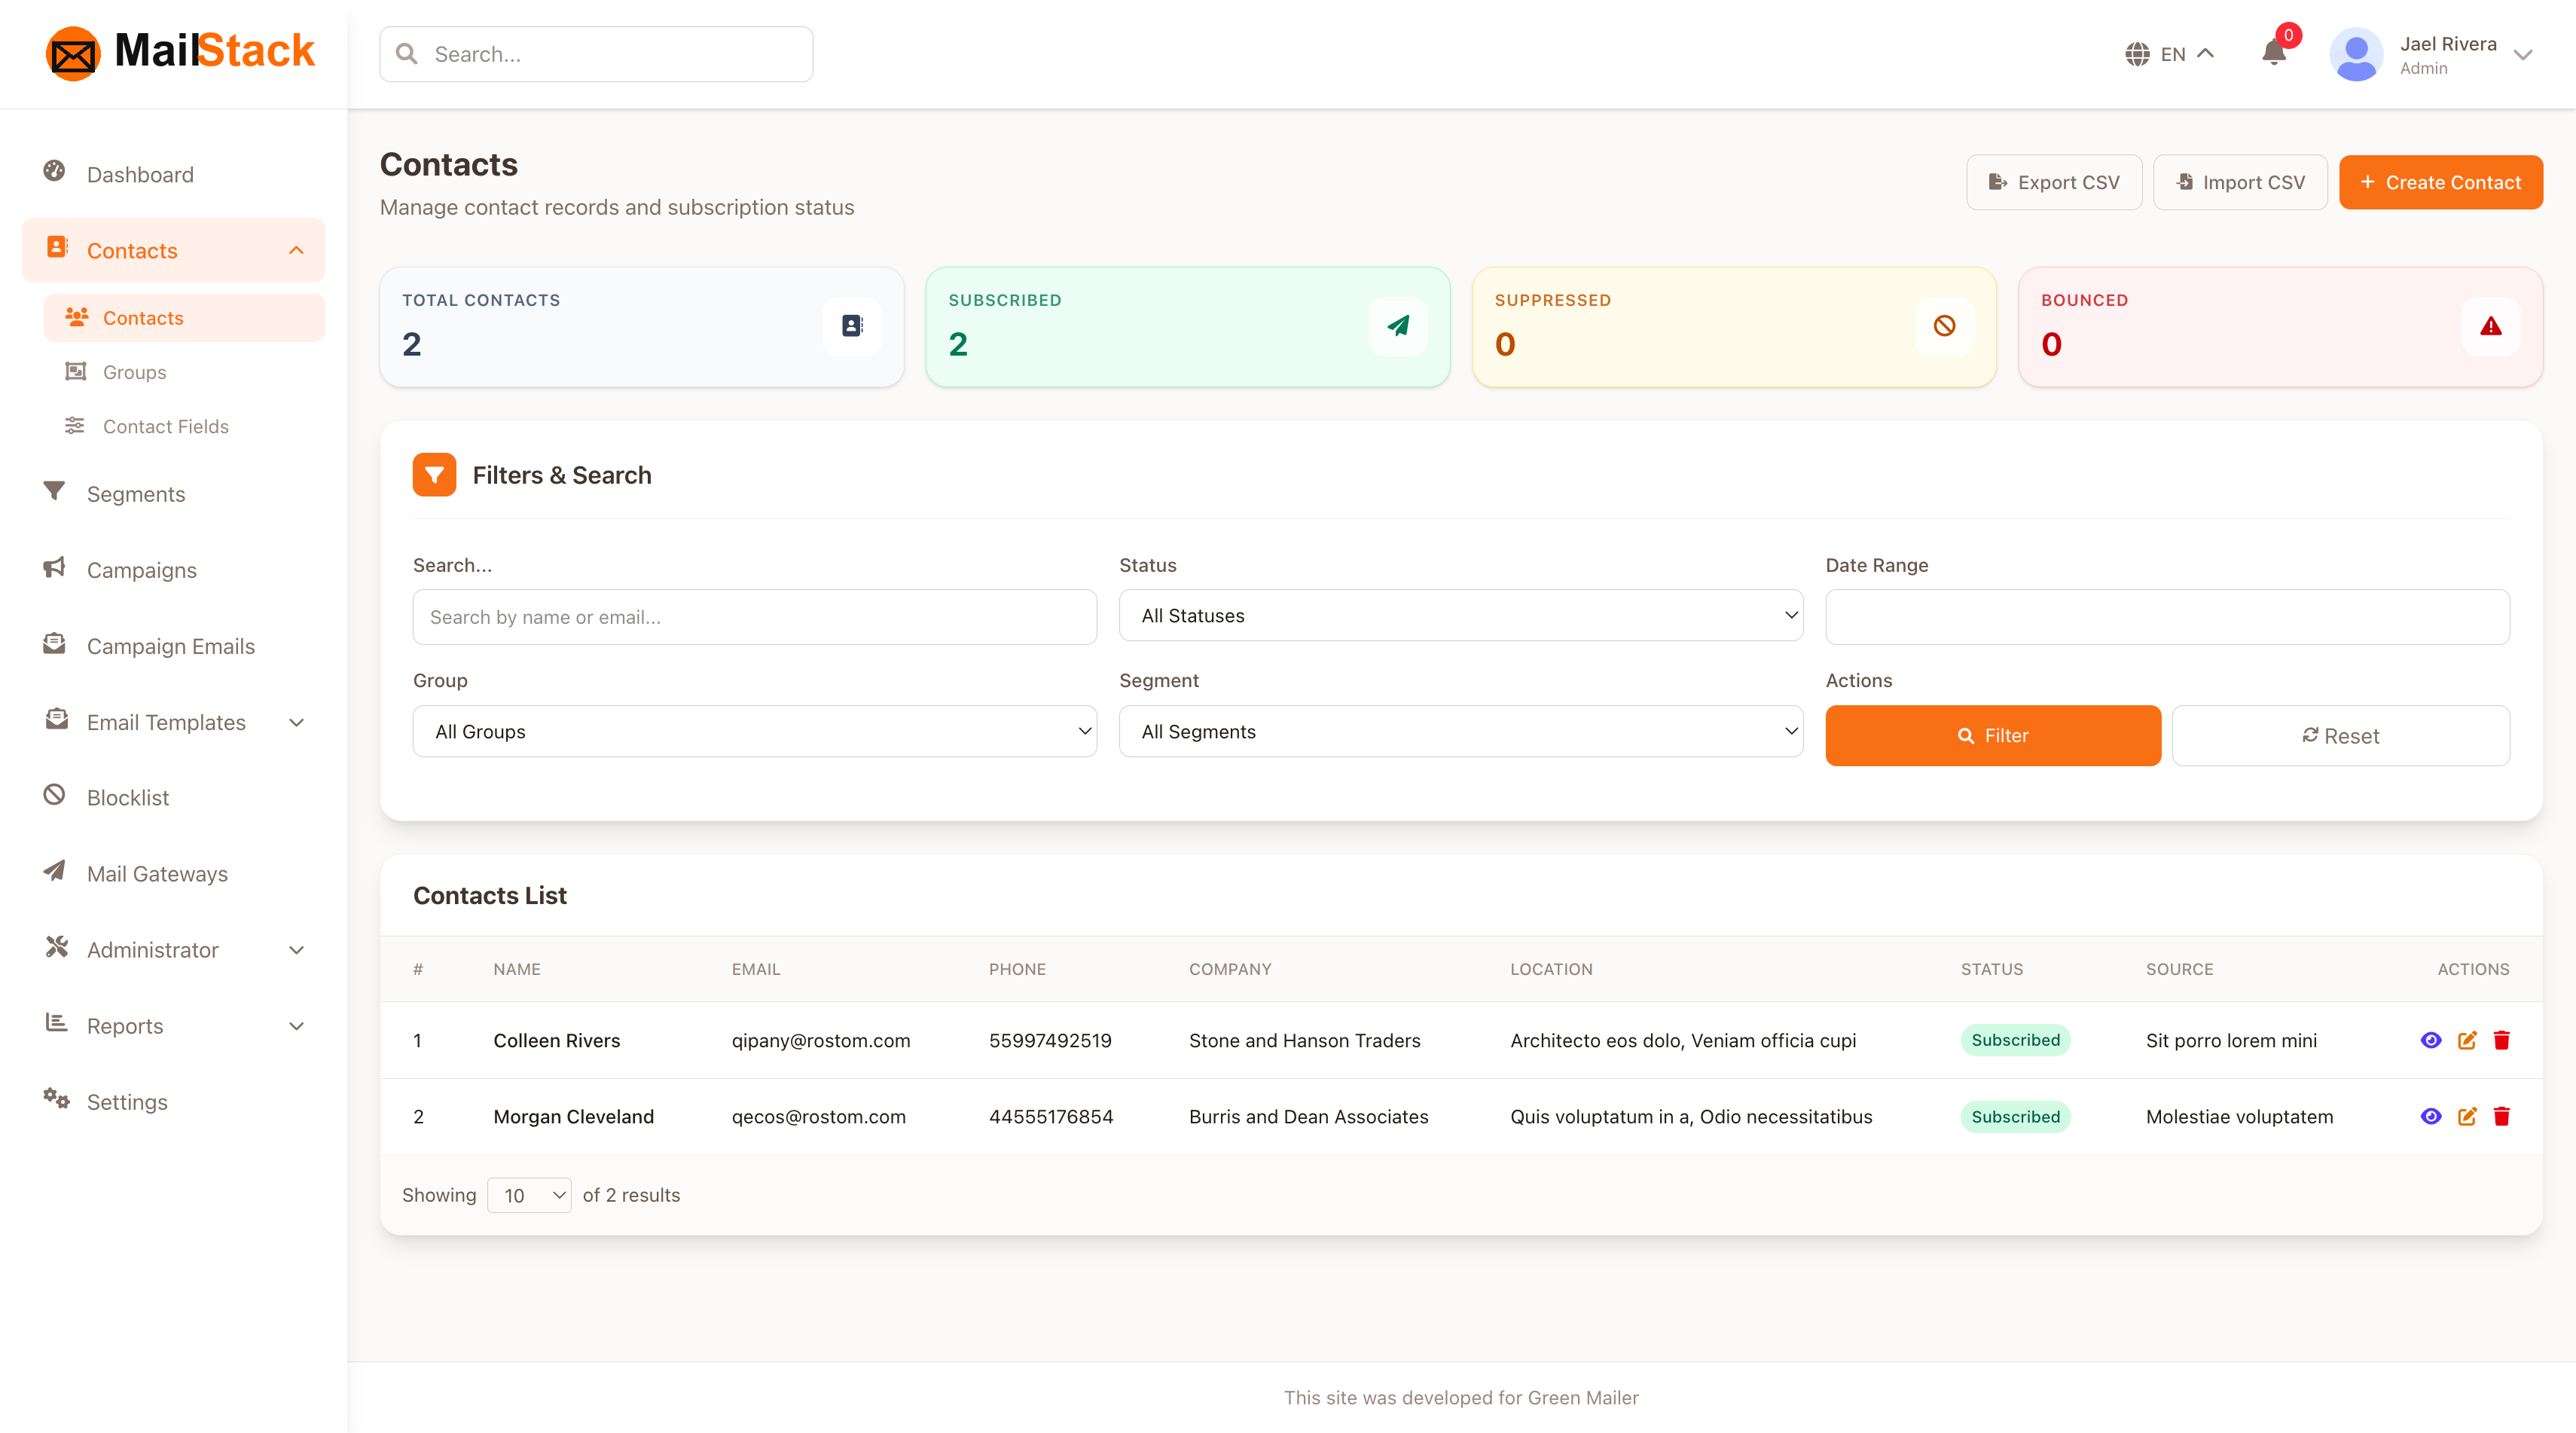The width and height of the screenshot is (2576, 1433).
Task: Open the Settings page
Action: (173, 1102)
